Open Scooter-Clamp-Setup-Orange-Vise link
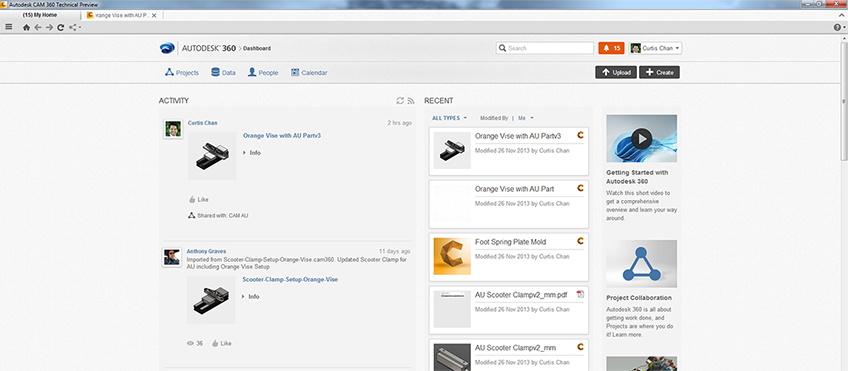848x371 pixels. click(290, 280)
